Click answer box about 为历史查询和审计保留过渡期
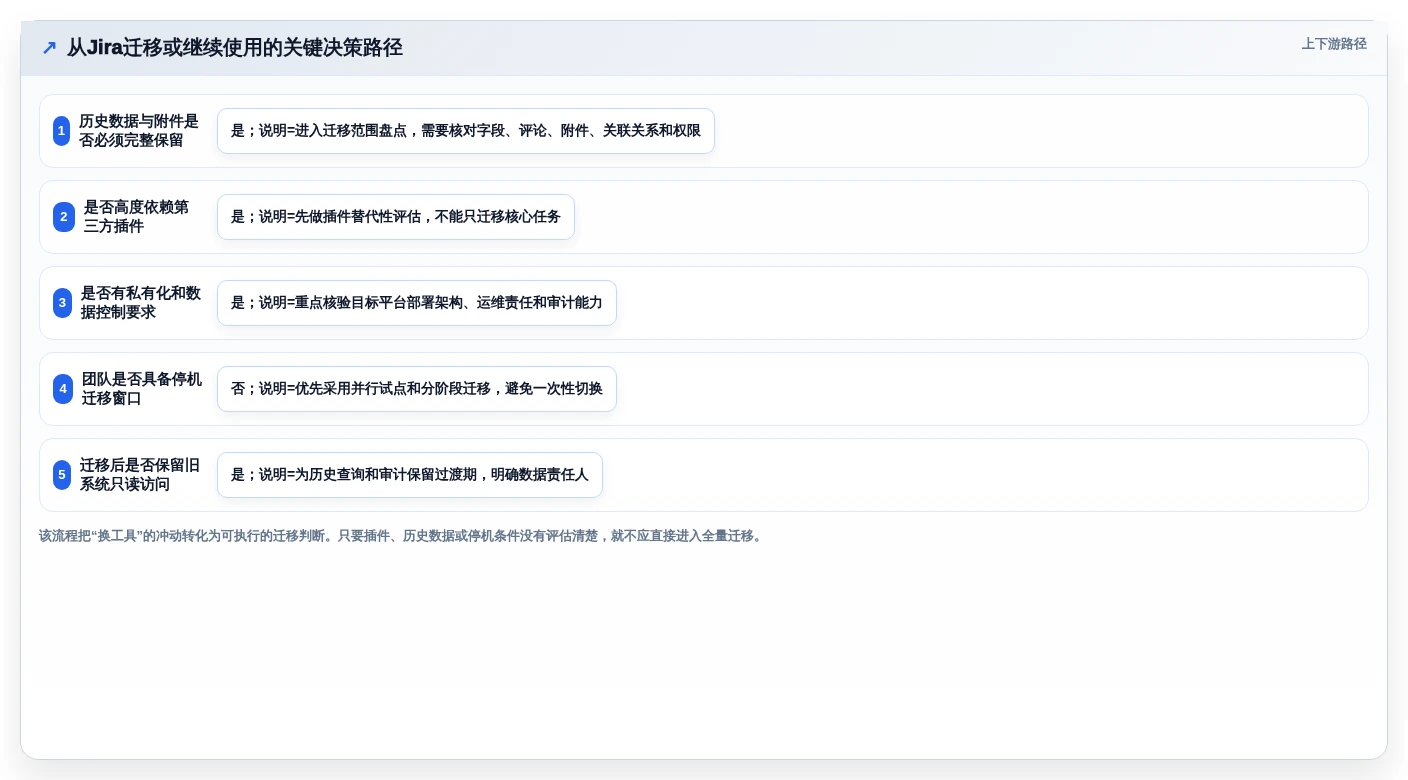This screenshot has height=780, width=1408. (410, 475)
